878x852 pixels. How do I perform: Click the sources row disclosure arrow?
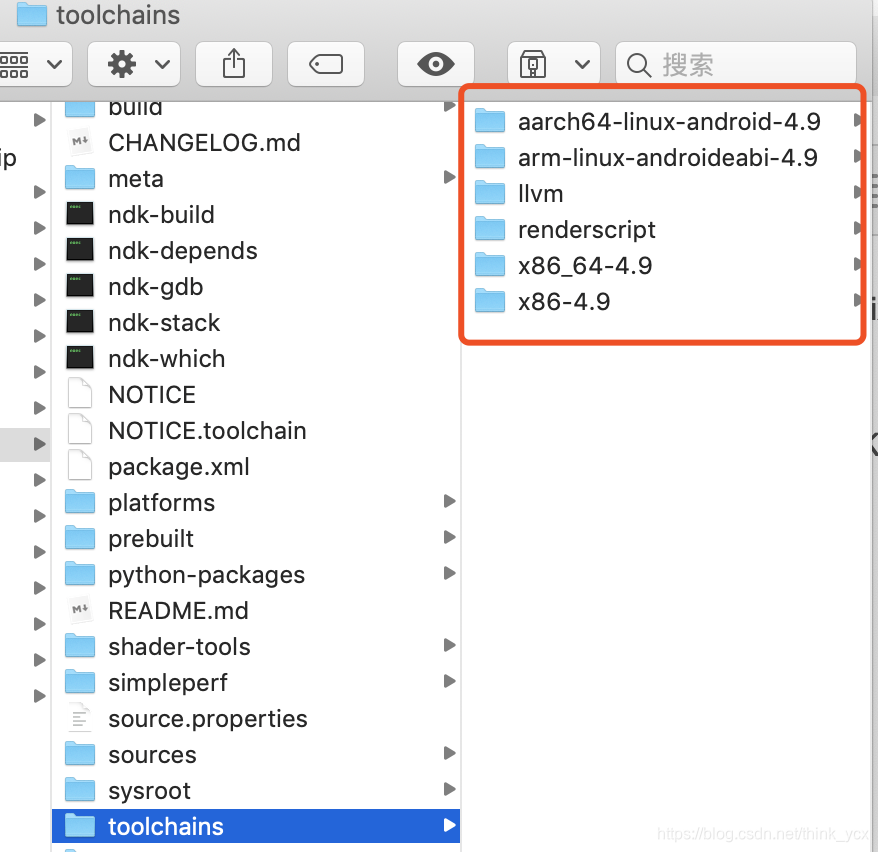(450, 753)
